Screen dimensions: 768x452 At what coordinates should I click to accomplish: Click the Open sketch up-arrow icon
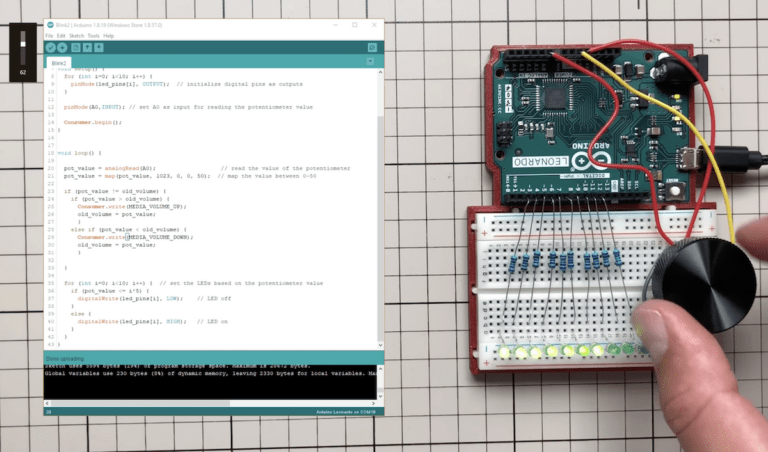click(88, 47)
